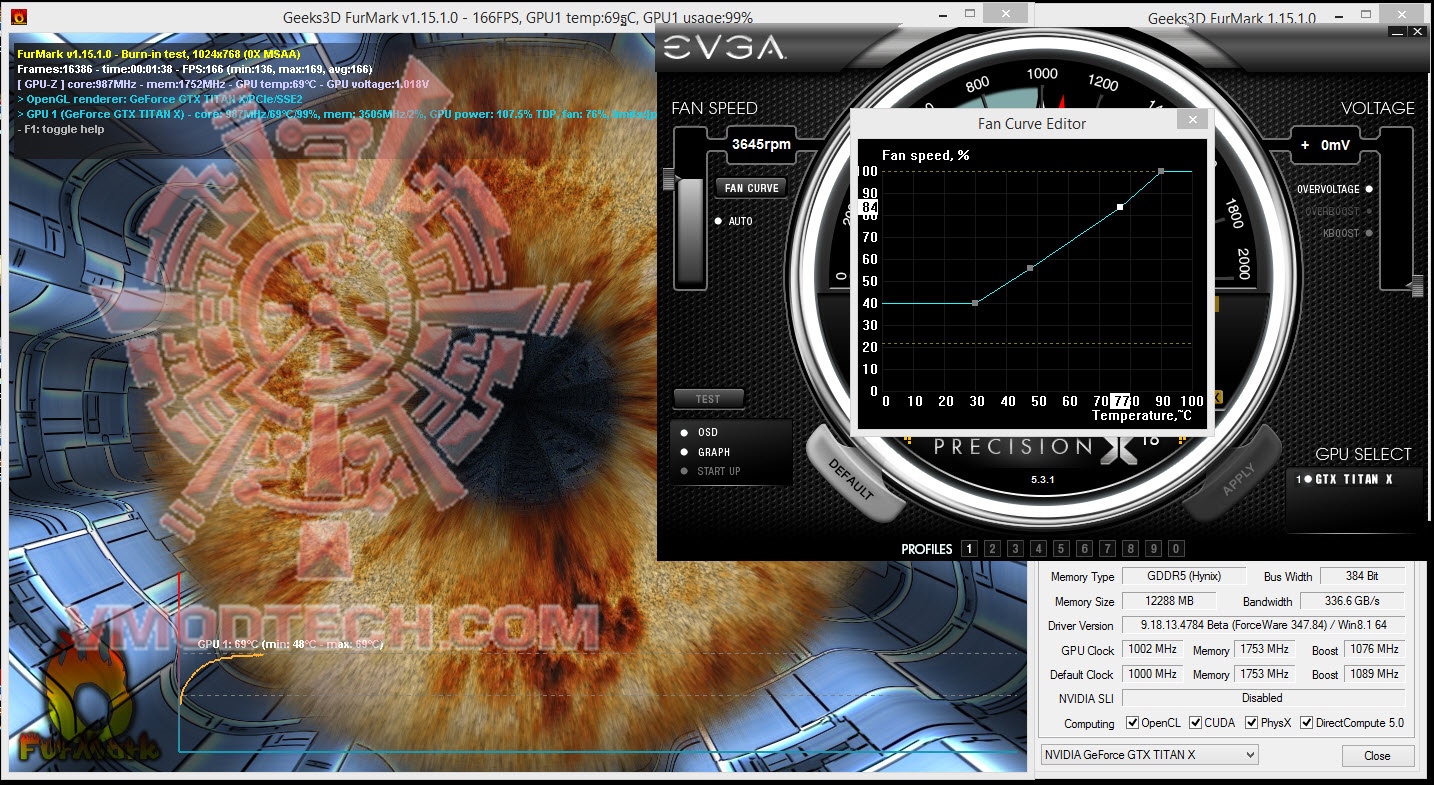This screenshot has height=785, width=1434.
Task: Click the Precision X version text 5.3.1
Action: pos(1044,480)
